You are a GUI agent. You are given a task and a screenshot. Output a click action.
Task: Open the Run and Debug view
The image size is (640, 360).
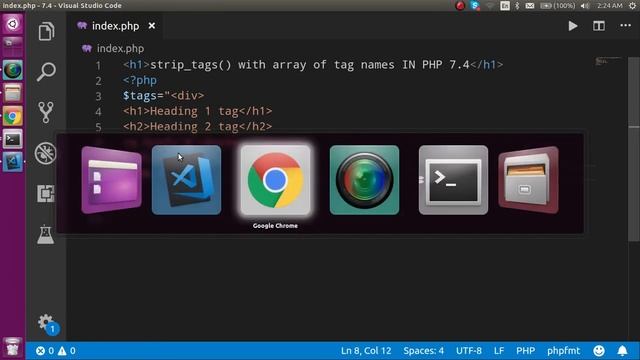click(46, 153)
